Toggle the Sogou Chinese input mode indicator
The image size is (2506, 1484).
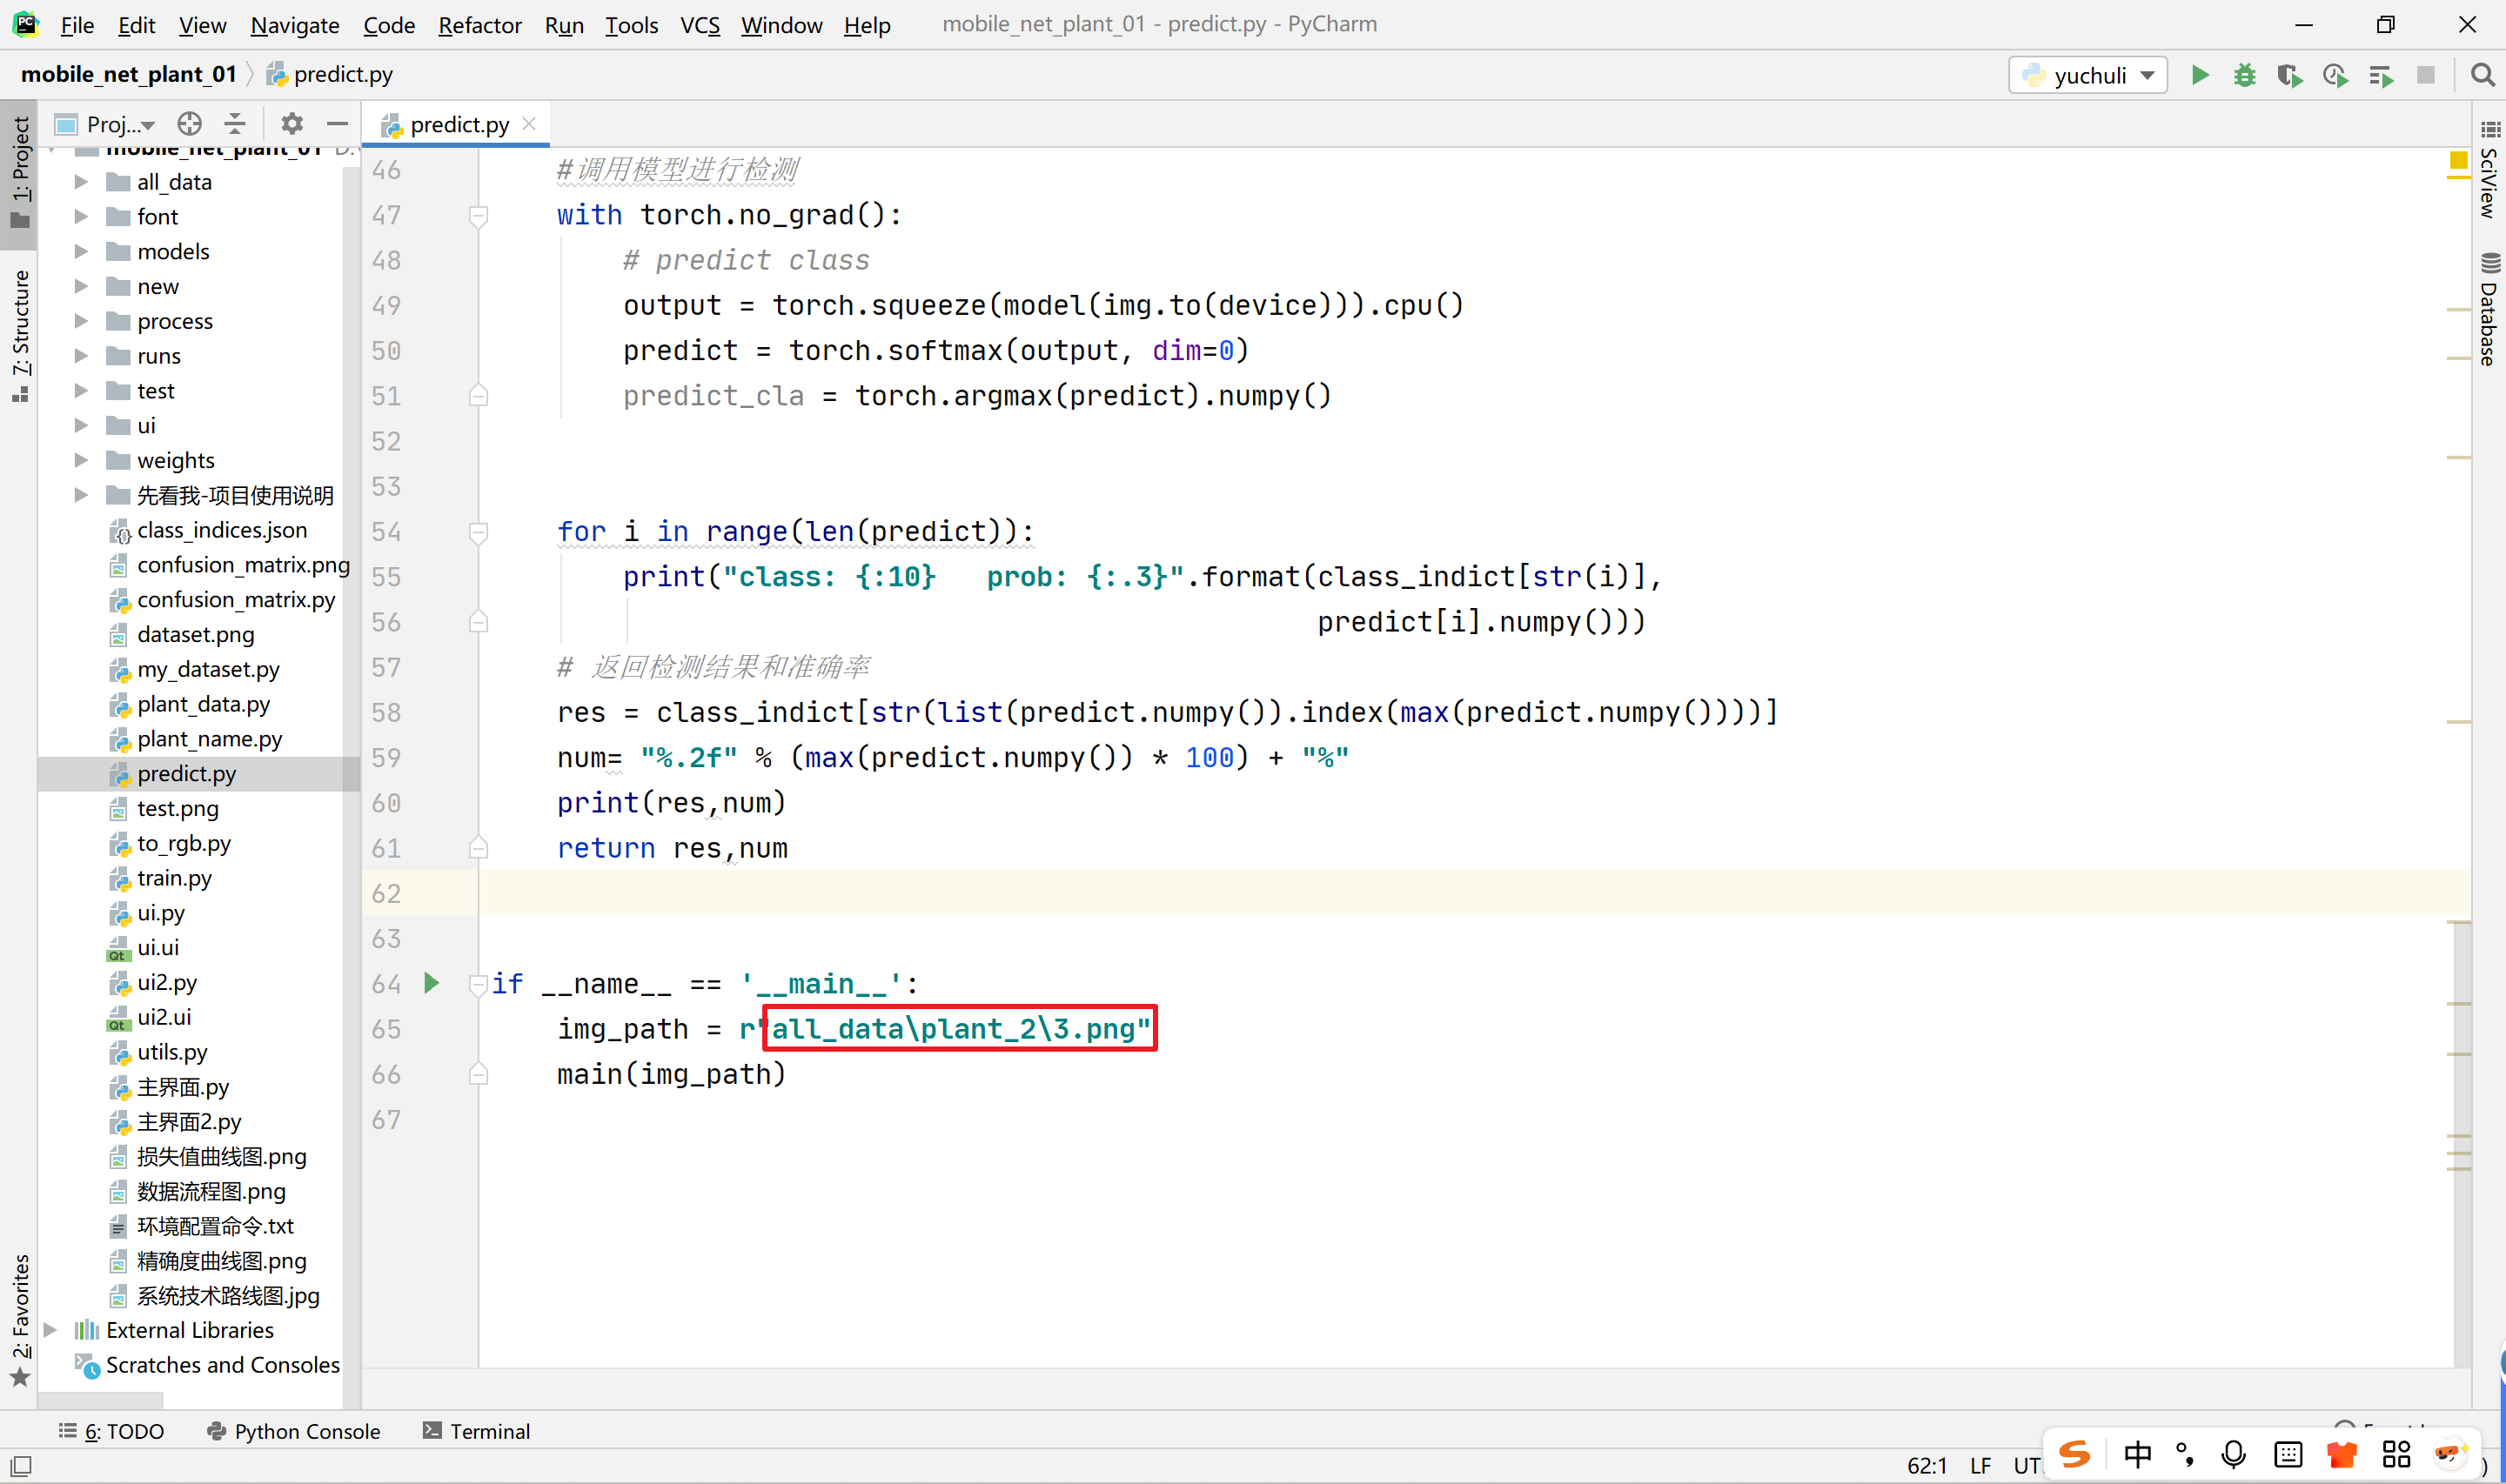2137,1454
